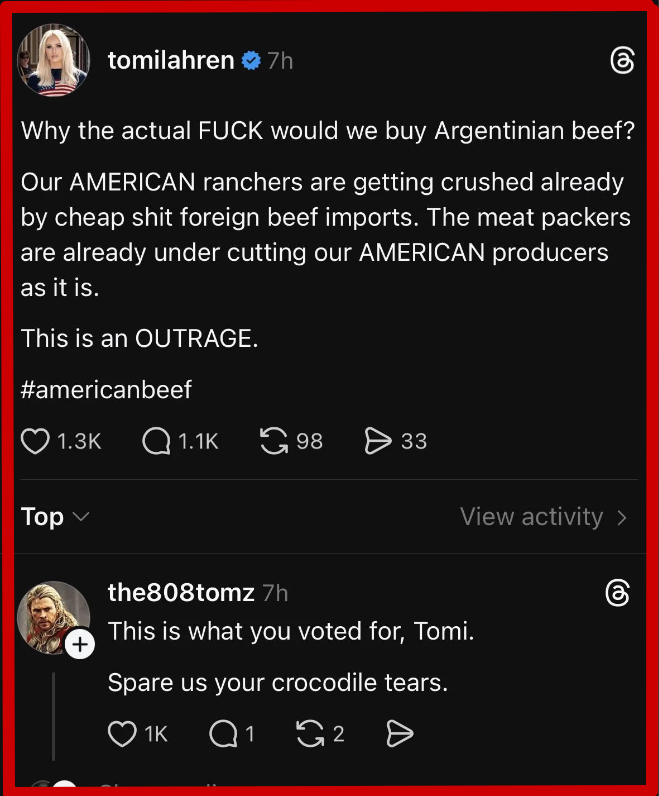
Task: Like the tomilahren post with heart icon
Action: coord(36,441)
